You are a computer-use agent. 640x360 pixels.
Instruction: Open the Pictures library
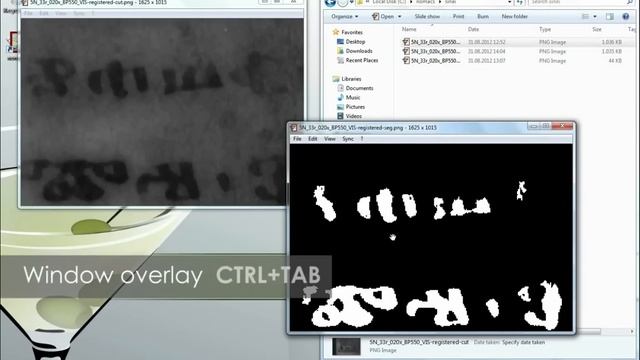pos(355,107)
